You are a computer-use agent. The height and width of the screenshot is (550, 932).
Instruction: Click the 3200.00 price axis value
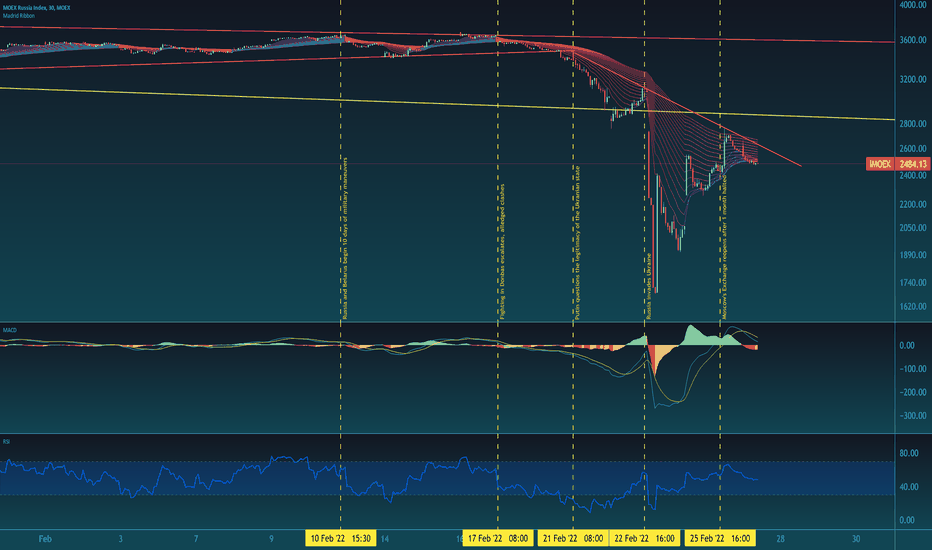pyautogui.click(x=913, y=79)
